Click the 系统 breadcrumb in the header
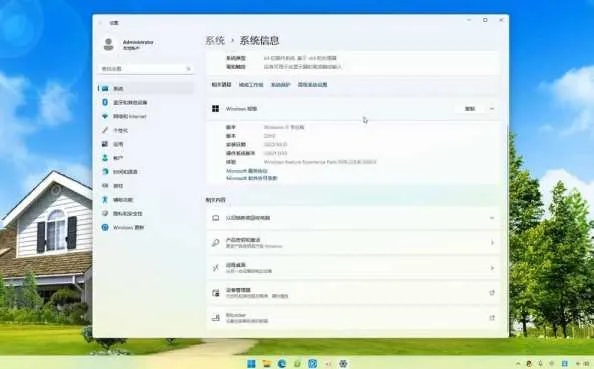Viewport: 594px width, 369px height. [x=215, y=40]
